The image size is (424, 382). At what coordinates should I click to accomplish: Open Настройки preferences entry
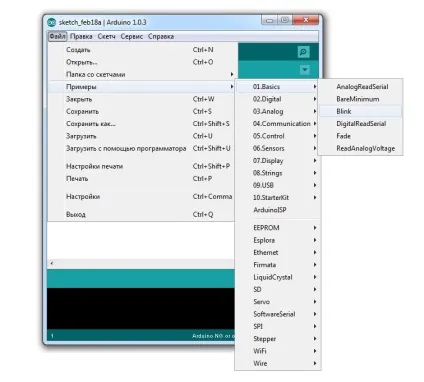point(141,196)
